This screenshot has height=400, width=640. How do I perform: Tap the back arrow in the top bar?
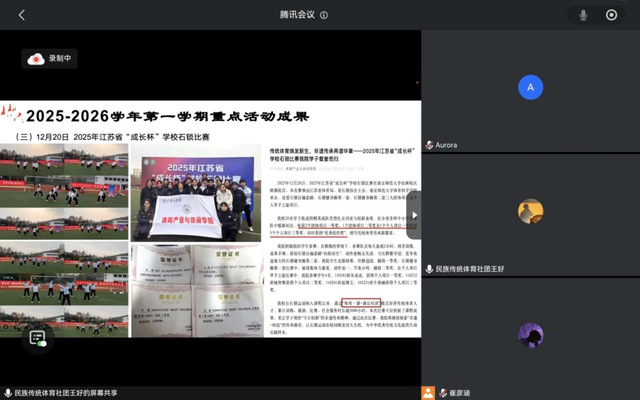(x=22, y=15)
